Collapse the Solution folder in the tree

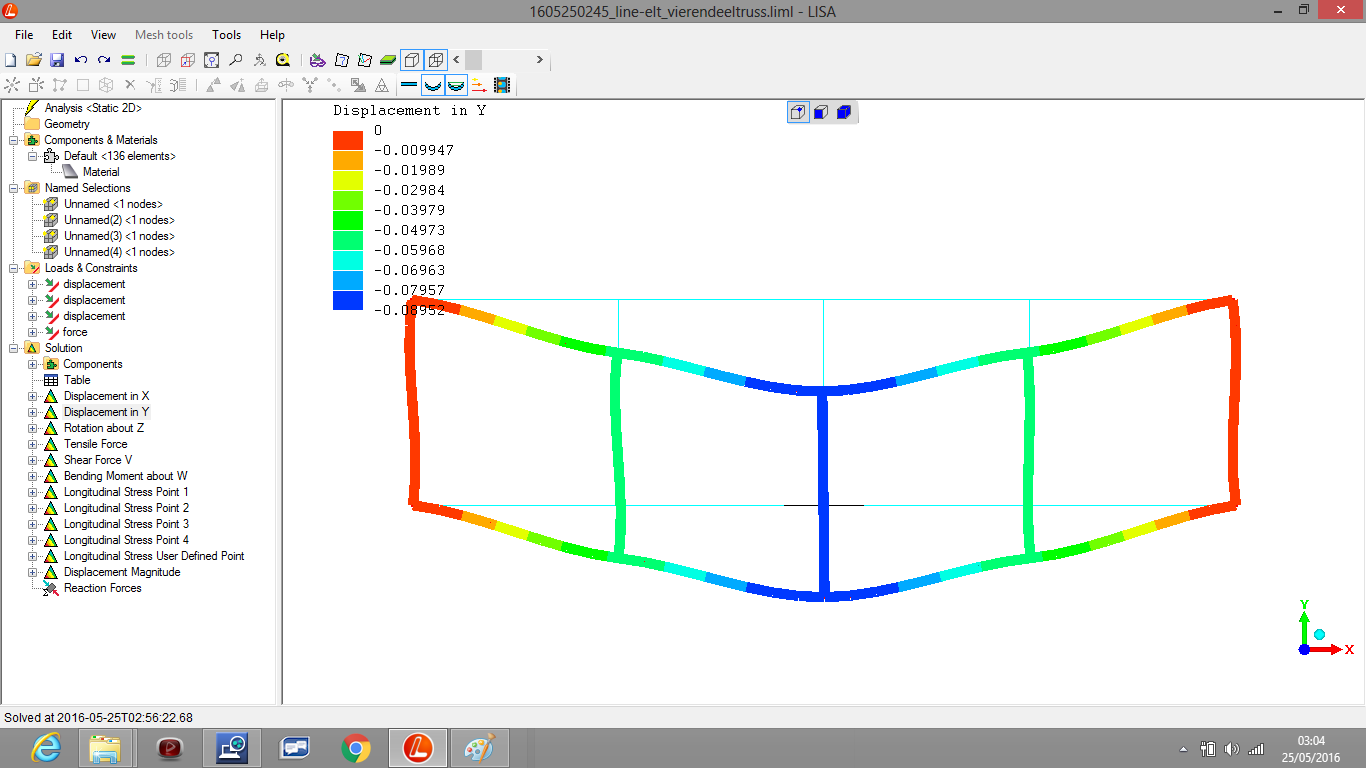tap(14, 348)
